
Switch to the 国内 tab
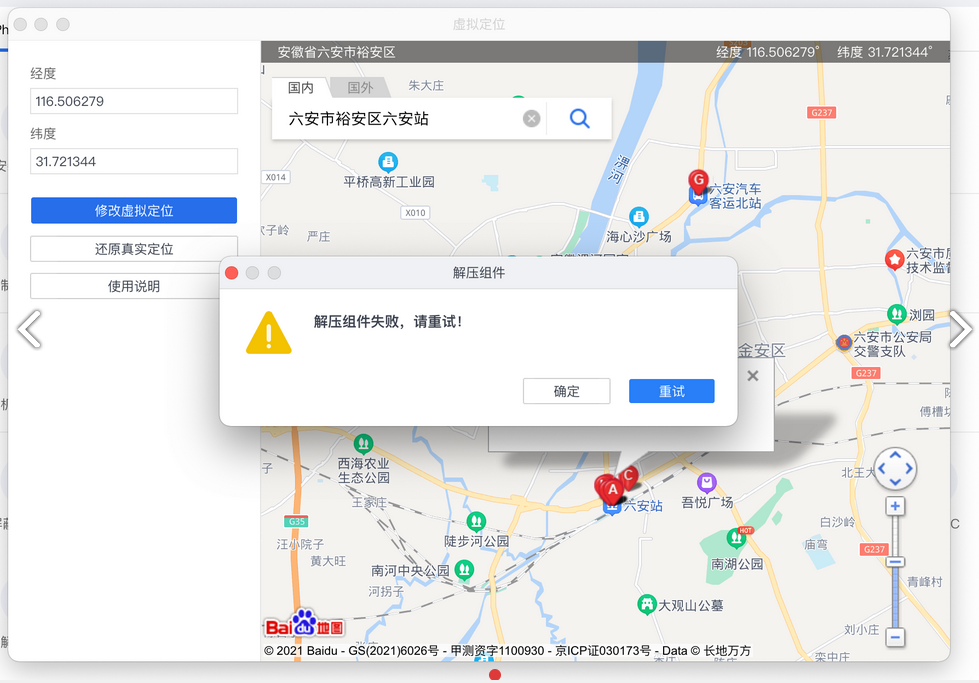[301, 88]
